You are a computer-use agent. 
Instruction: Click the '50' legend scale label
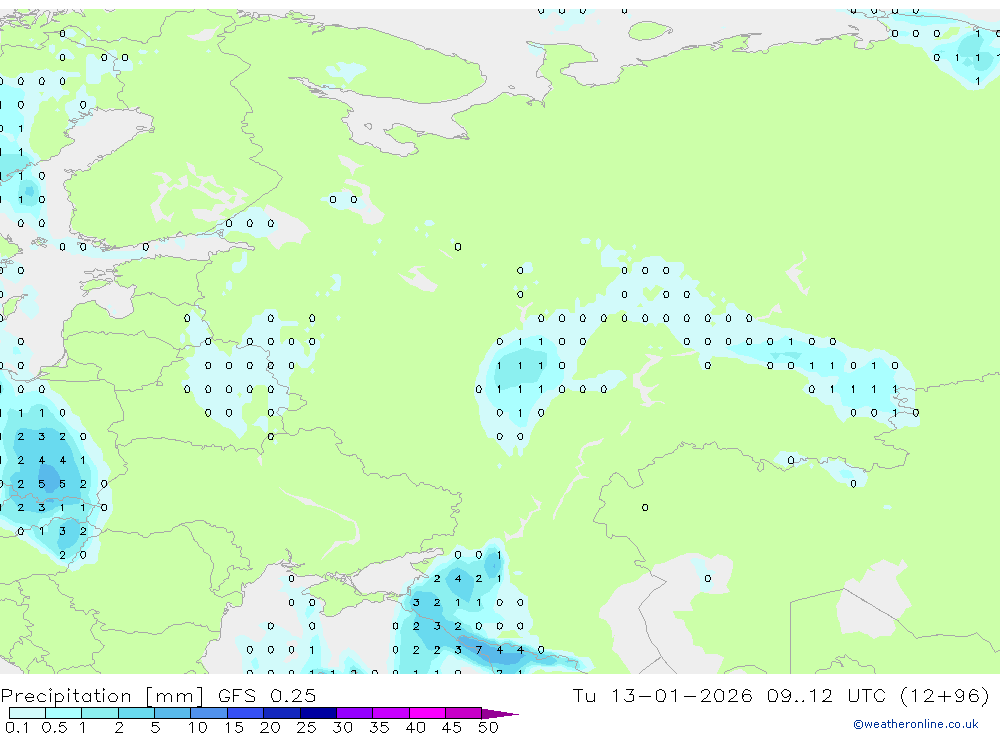pos(488,727)
